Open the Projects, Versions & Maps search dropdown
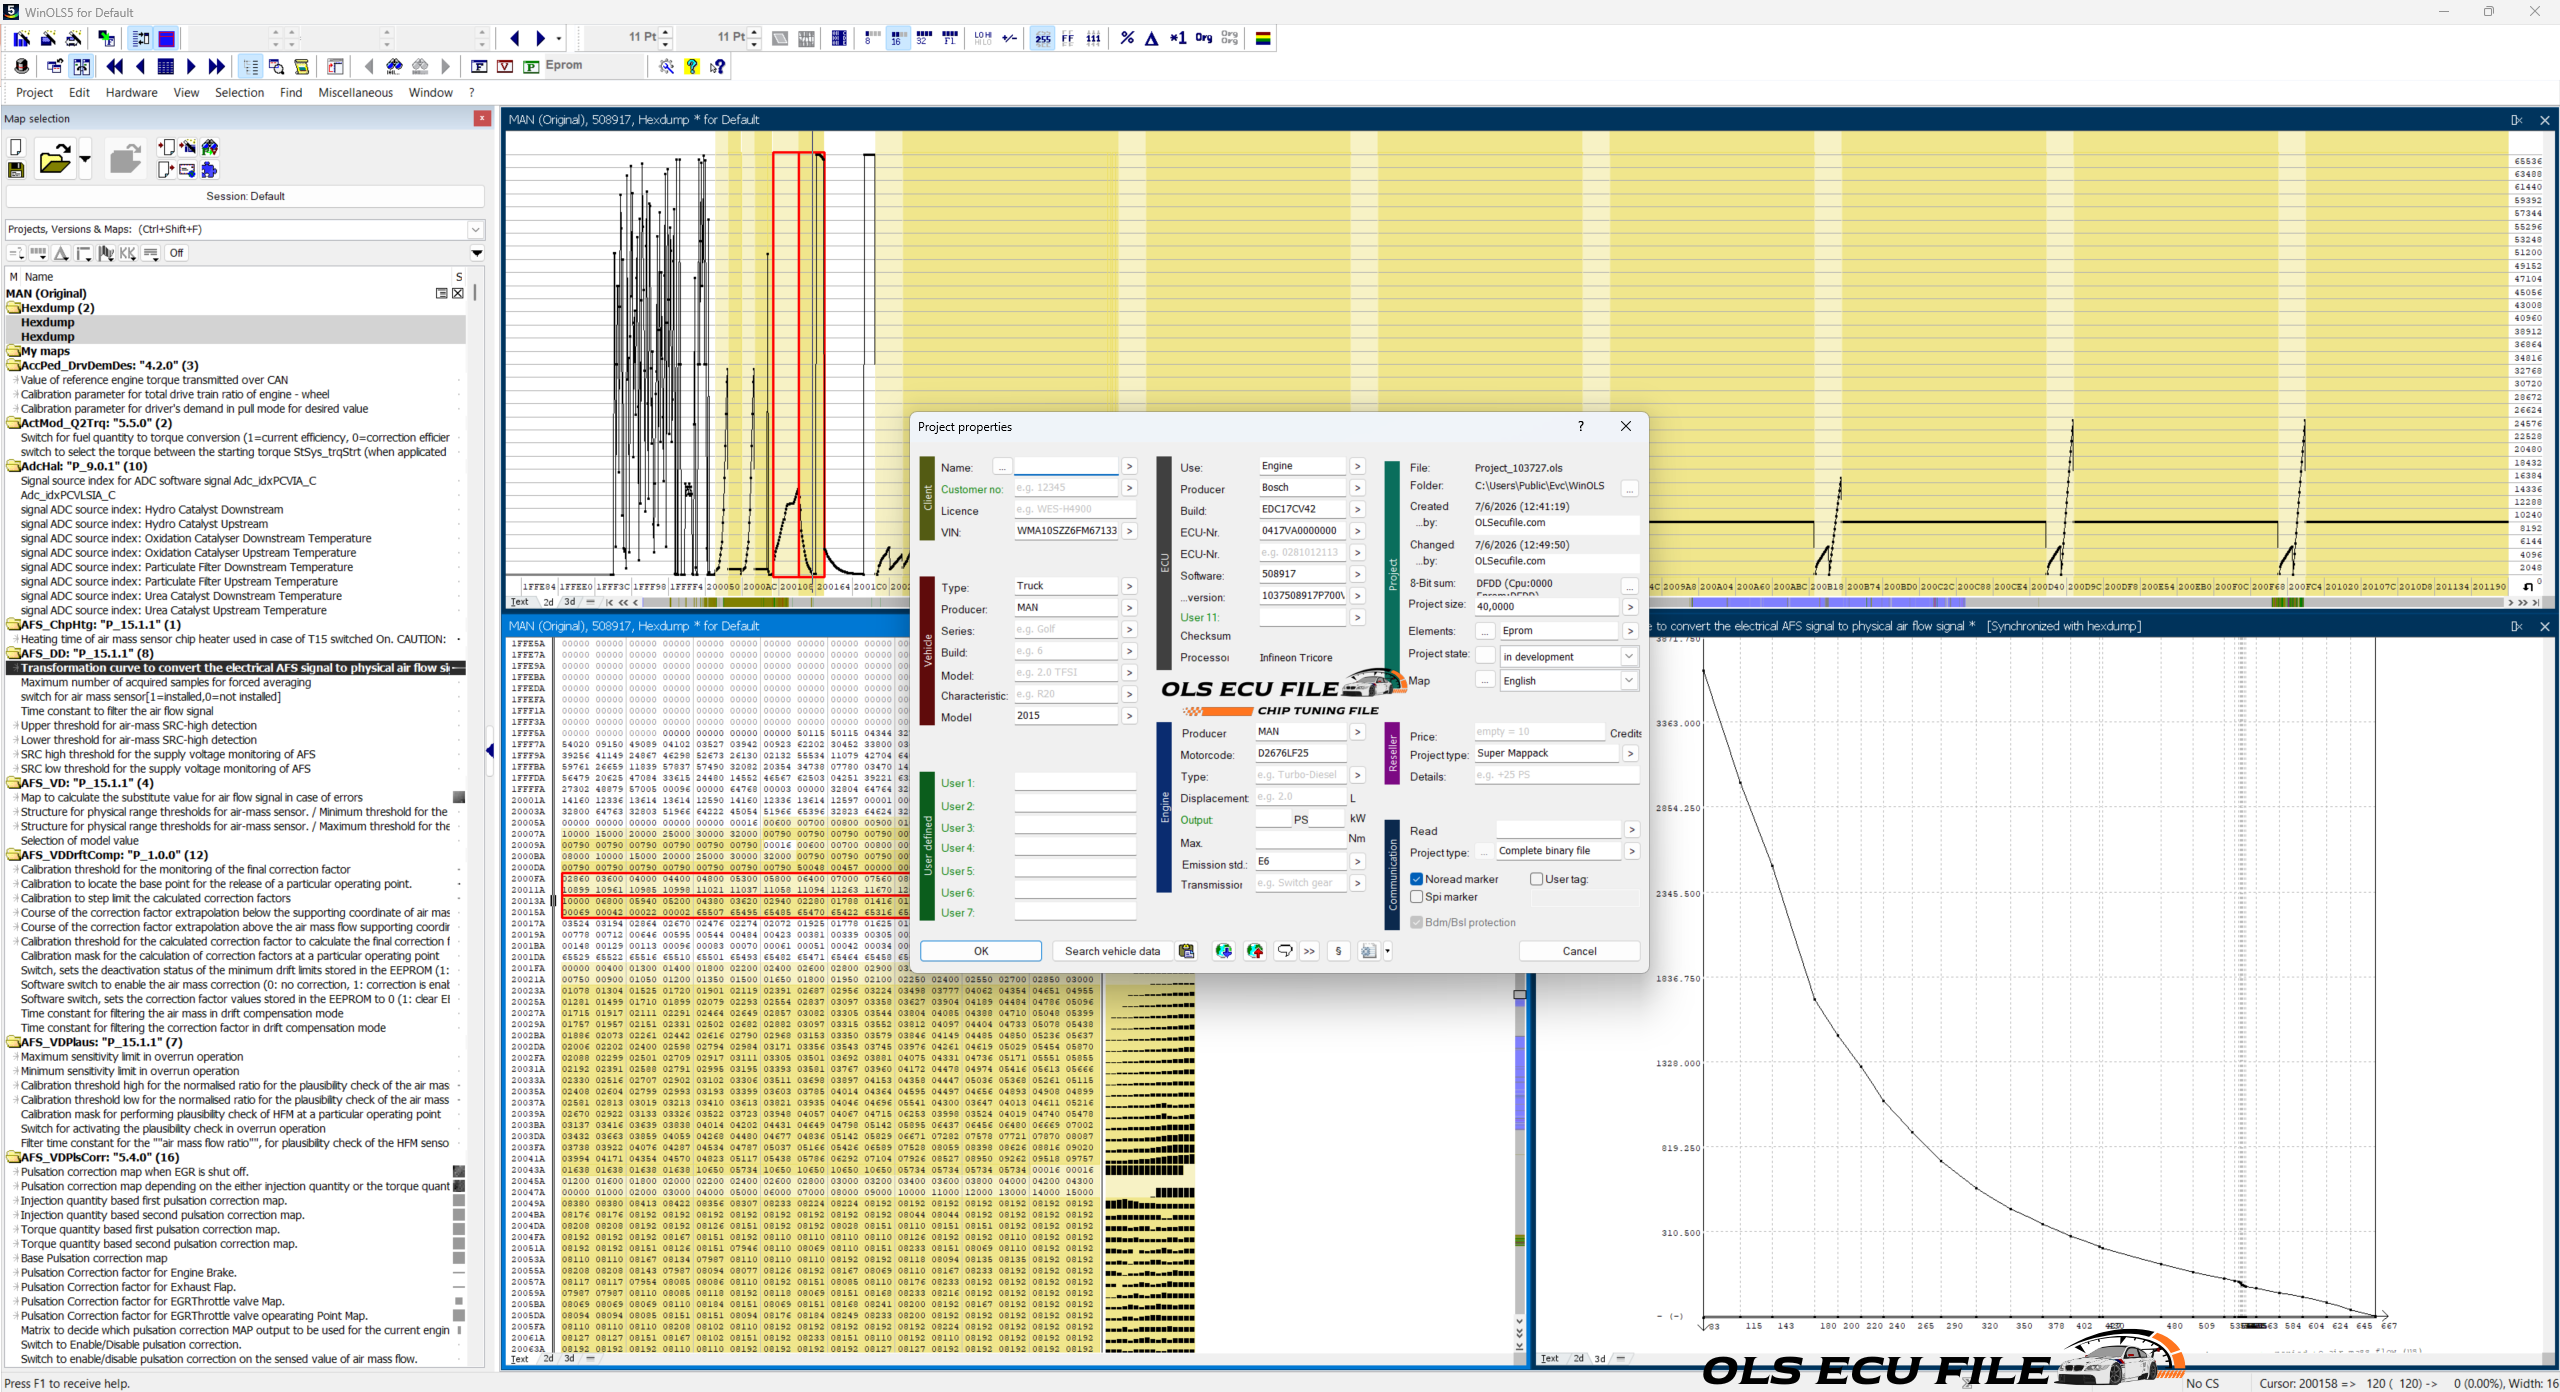The height and width of the screenshot is (1392, 2560). (x=476, y=229)
